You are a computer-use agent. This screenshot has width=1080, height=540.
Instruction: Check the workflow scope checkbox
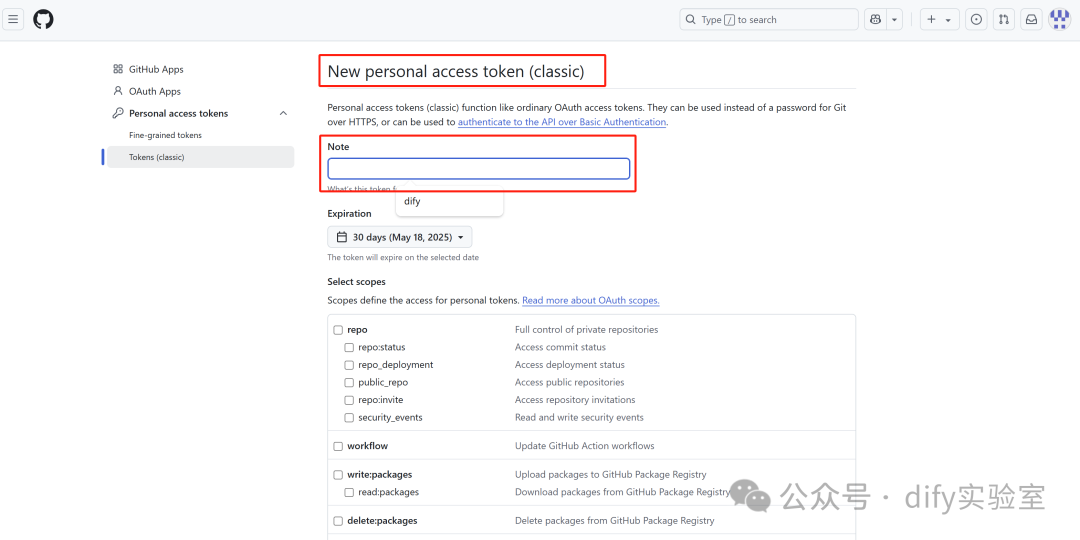click(x=338, y=446)
